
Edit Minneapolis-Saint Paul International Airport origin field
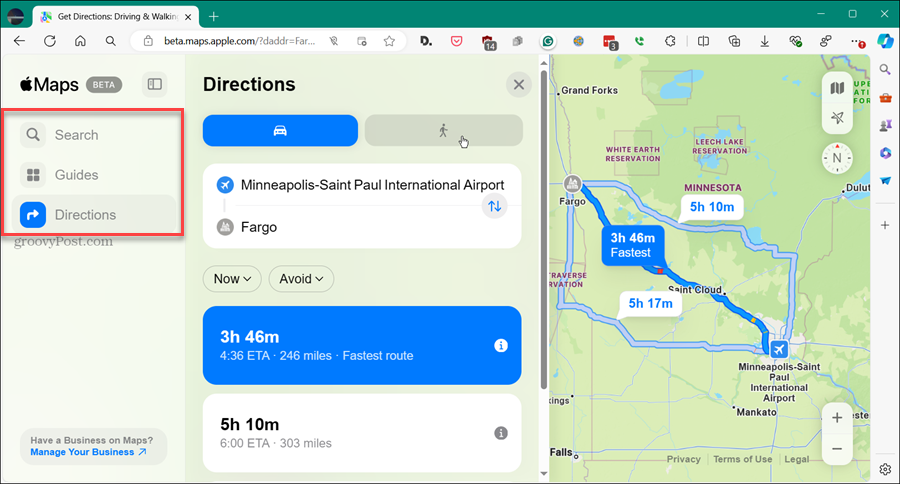(x=372, y=185)
